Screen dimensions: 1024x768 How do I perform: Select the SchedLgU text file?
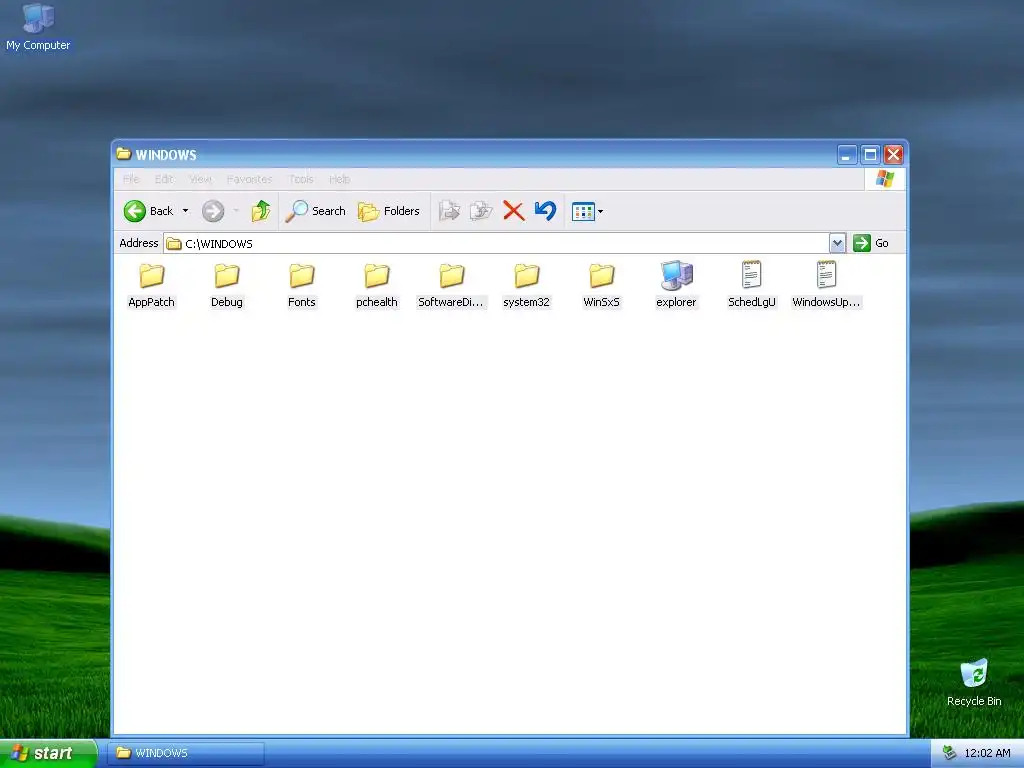coord(752,285)
